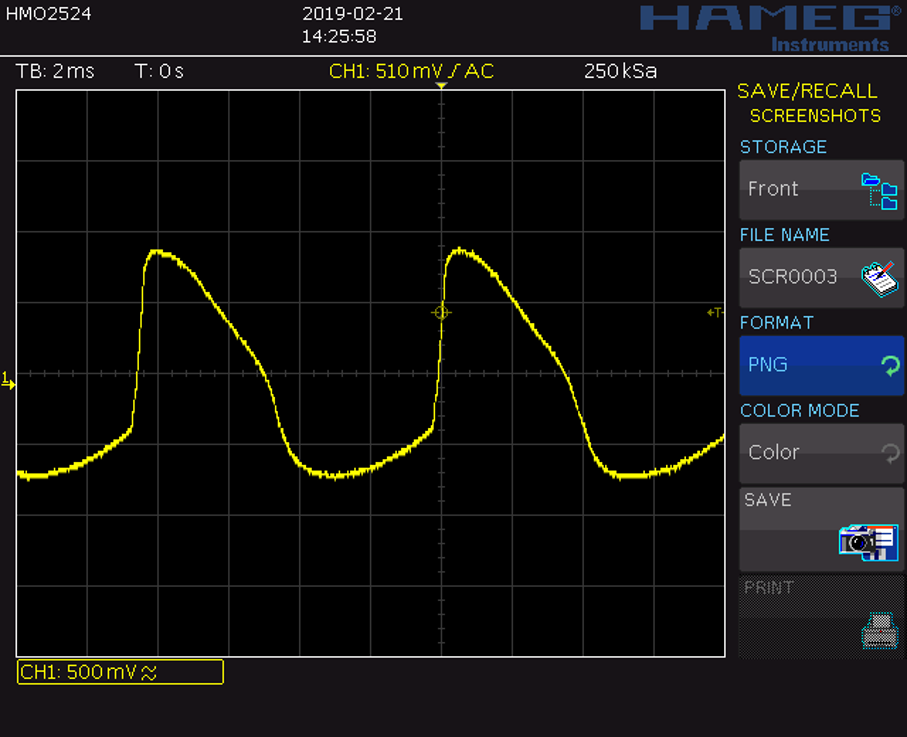Click the trigger time position triangle marker
907x737 pixels.
(x=441, y=86)
